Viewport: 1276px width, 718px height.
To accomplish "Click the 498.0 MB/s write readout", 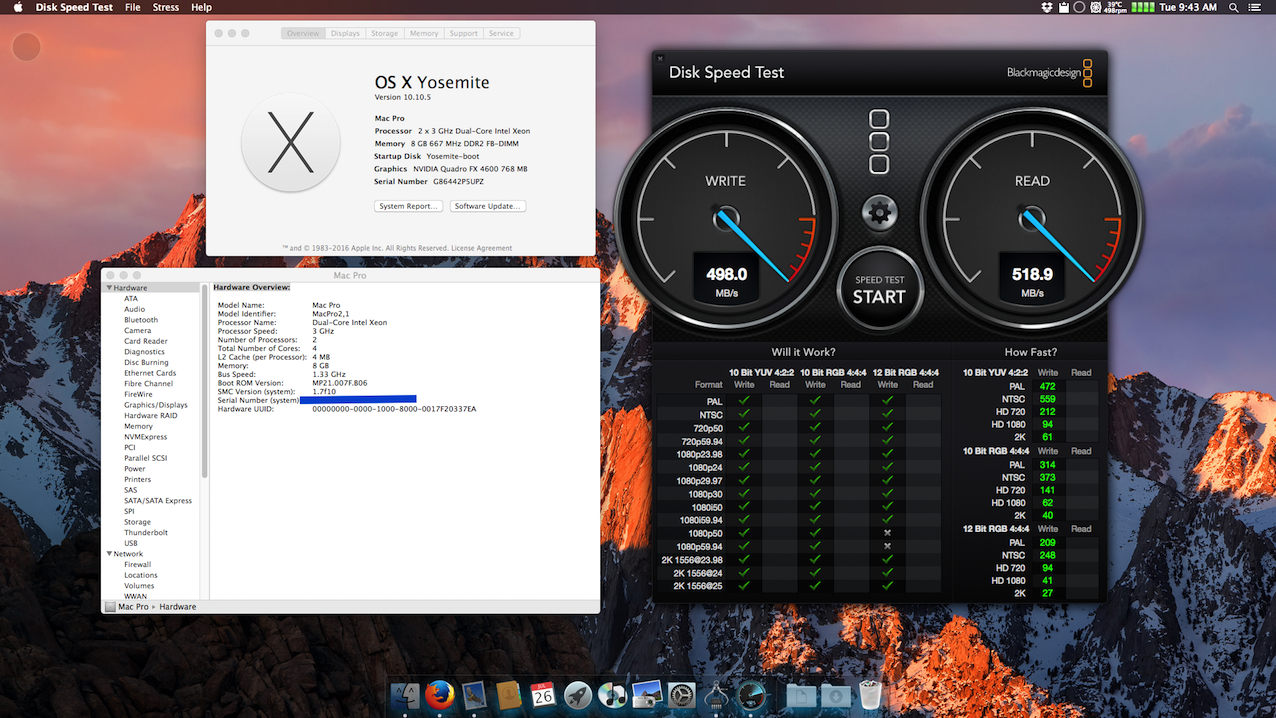I will [727, 280].
